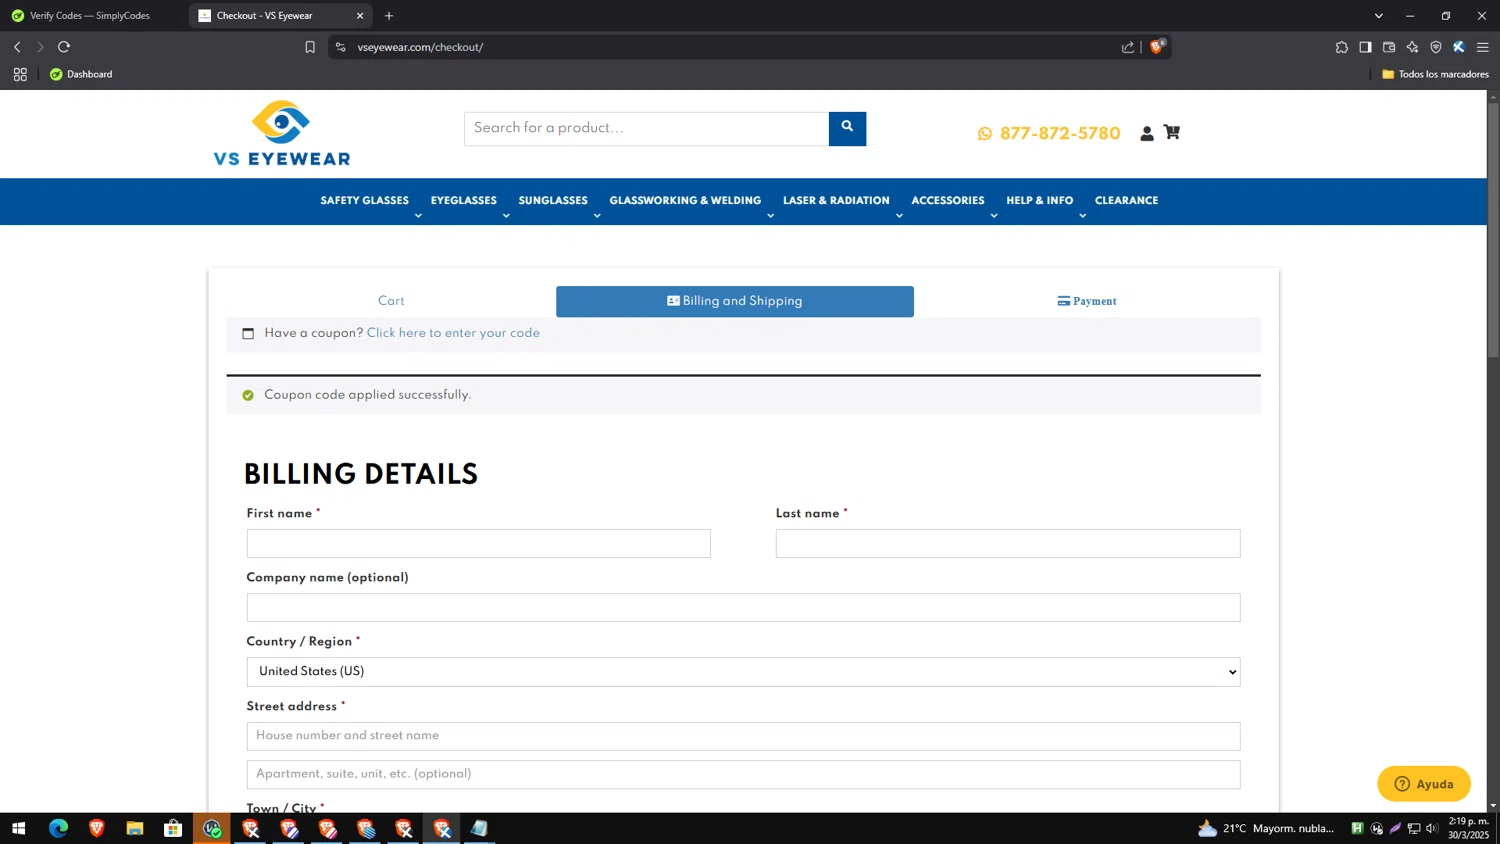Focus the Company name field
The height and width of the screenshot is (844, 1500).
[x=743, y=607]
